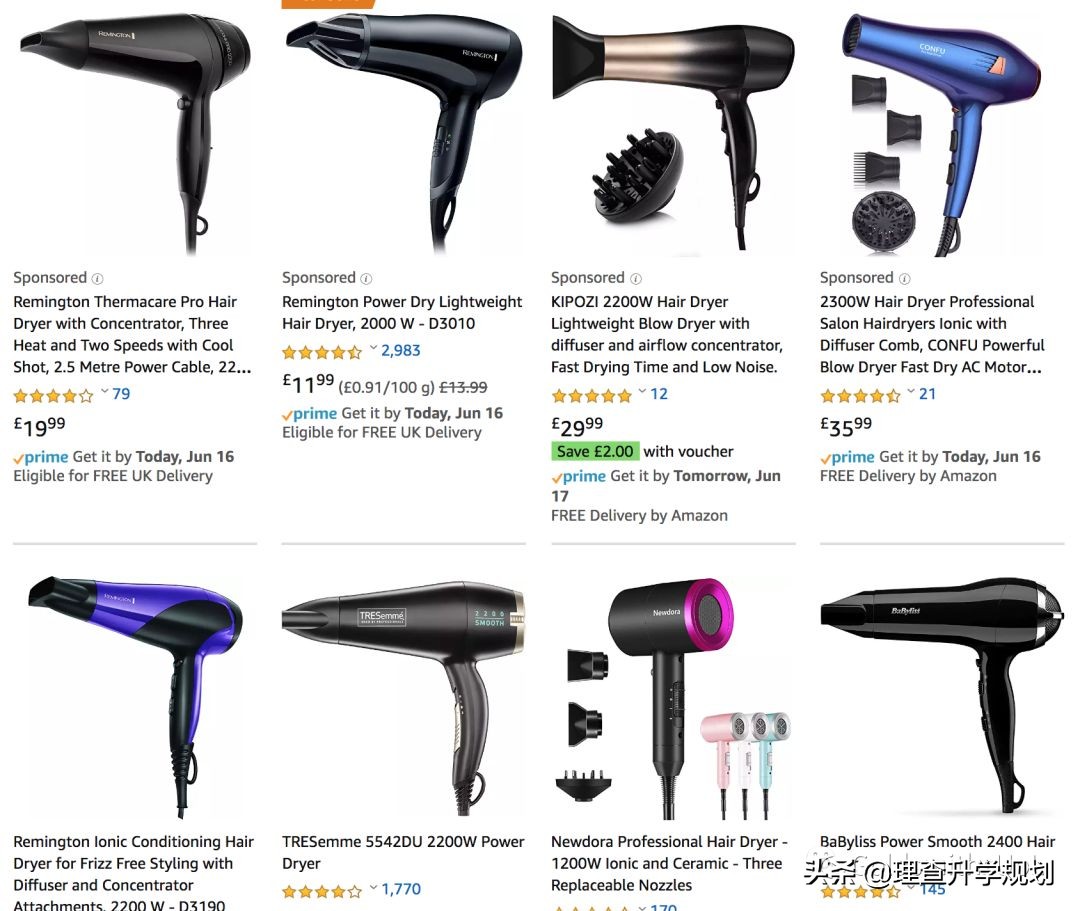1080x911 pixels.
Task: Click the Sponsored info icon under the KIPOZI dryer
Action: point(636,279)
